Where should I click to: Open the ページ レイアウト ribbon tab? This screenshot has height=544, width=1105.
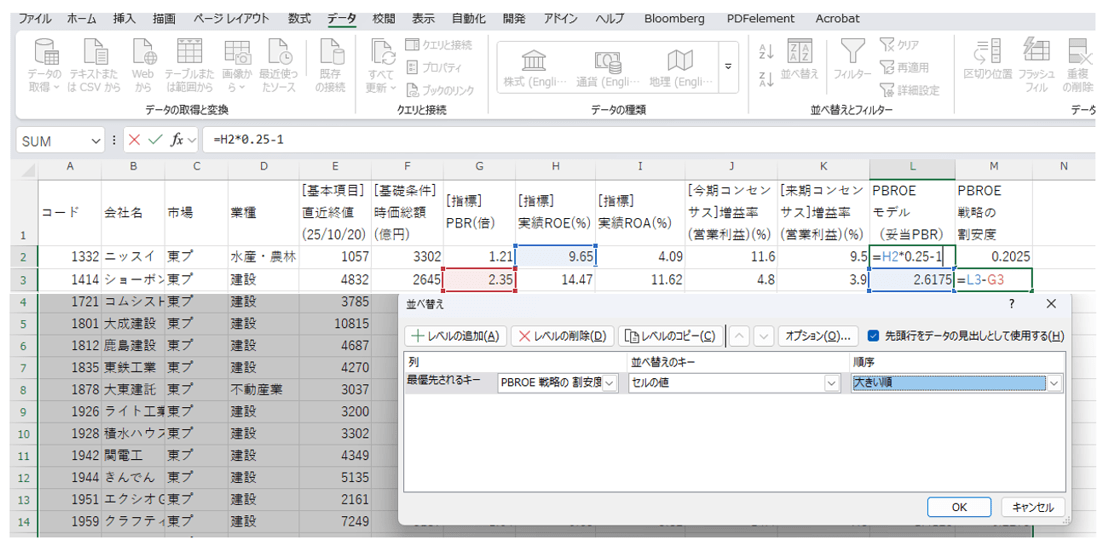[230, 18]
